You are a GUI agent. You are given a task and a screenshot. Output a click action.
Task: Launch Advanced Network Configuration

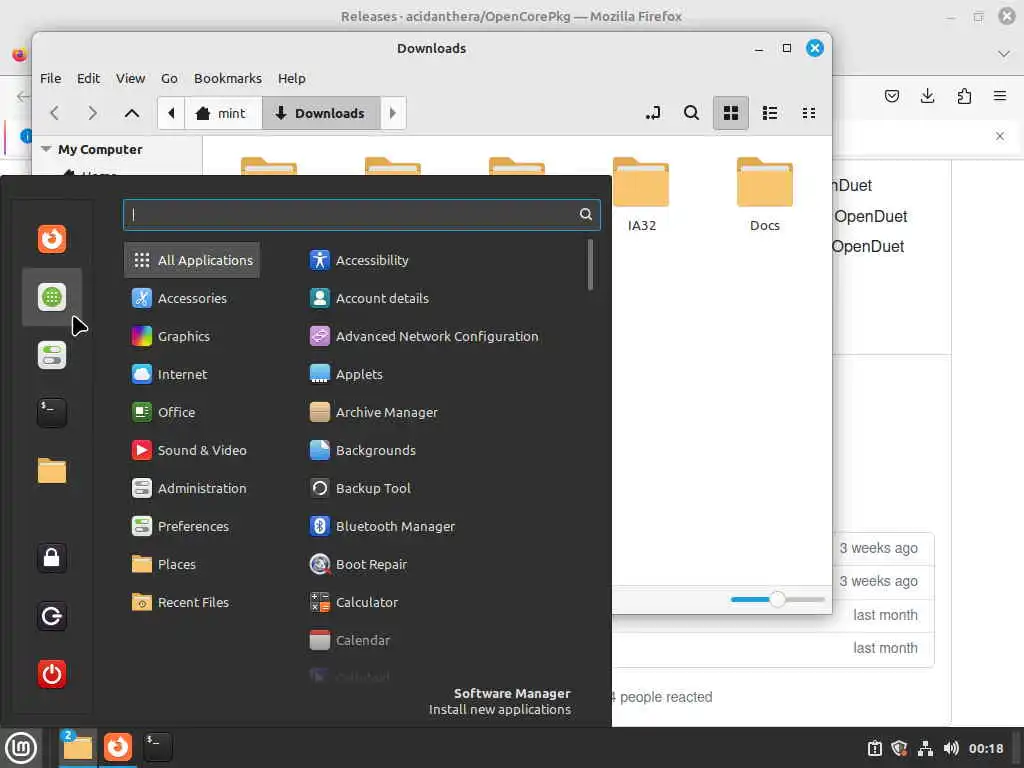pos(424,336)
